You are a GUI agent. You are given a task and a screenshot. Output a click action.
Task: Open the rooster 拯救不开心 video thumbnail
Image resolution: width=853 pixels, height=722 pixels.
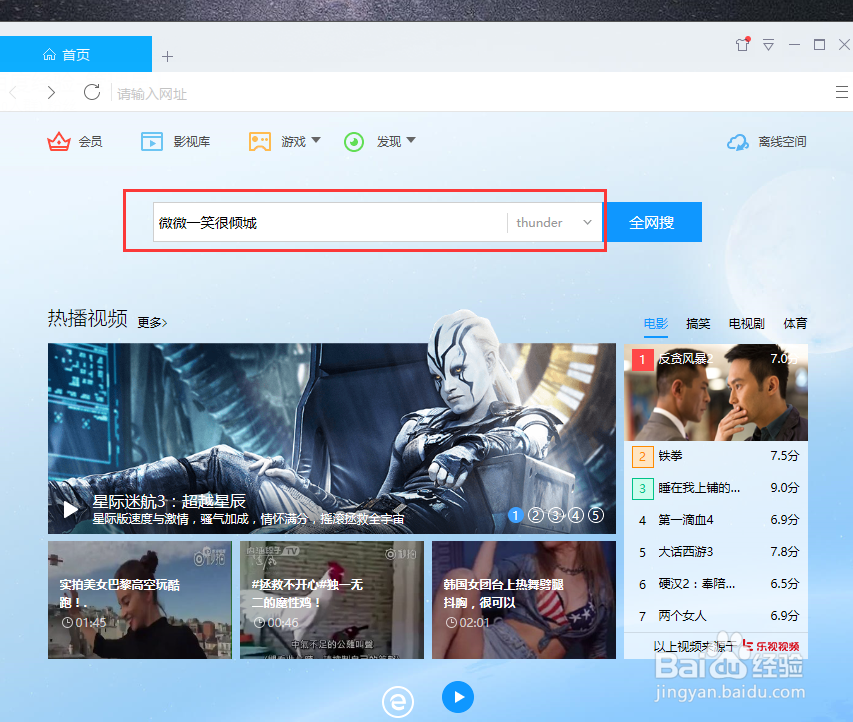332,600
